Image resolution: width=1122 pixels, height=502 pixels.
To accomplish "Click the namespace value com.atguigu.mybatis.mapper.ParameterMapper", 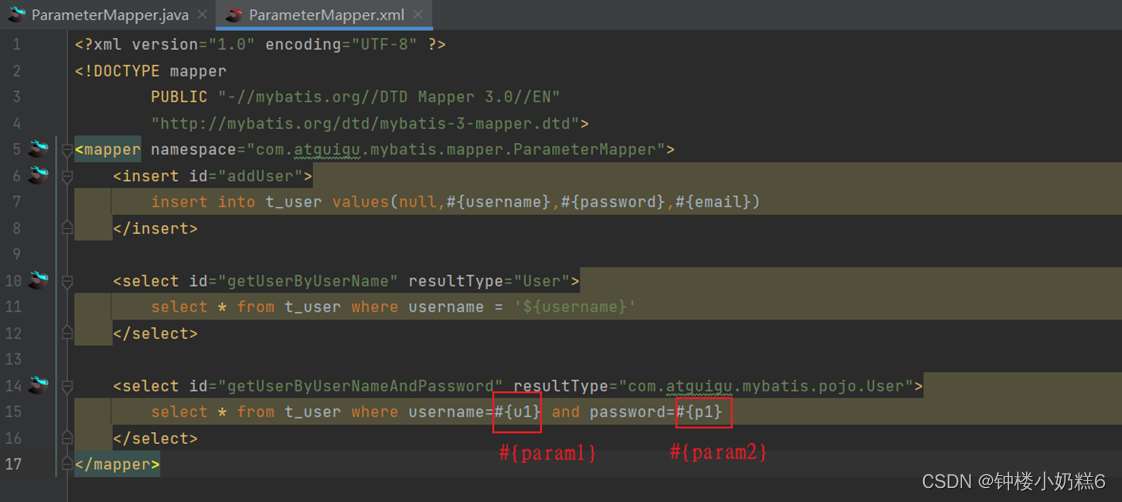I will [456, 149].
